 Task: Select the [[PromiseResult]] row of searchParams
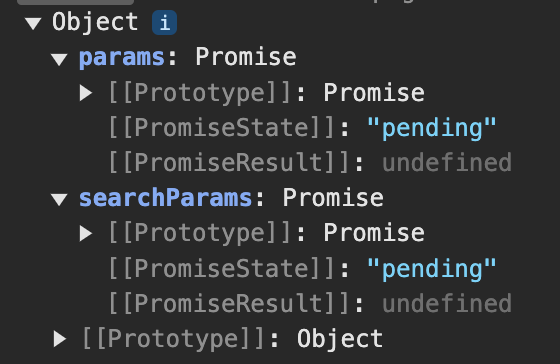(310, 303)
